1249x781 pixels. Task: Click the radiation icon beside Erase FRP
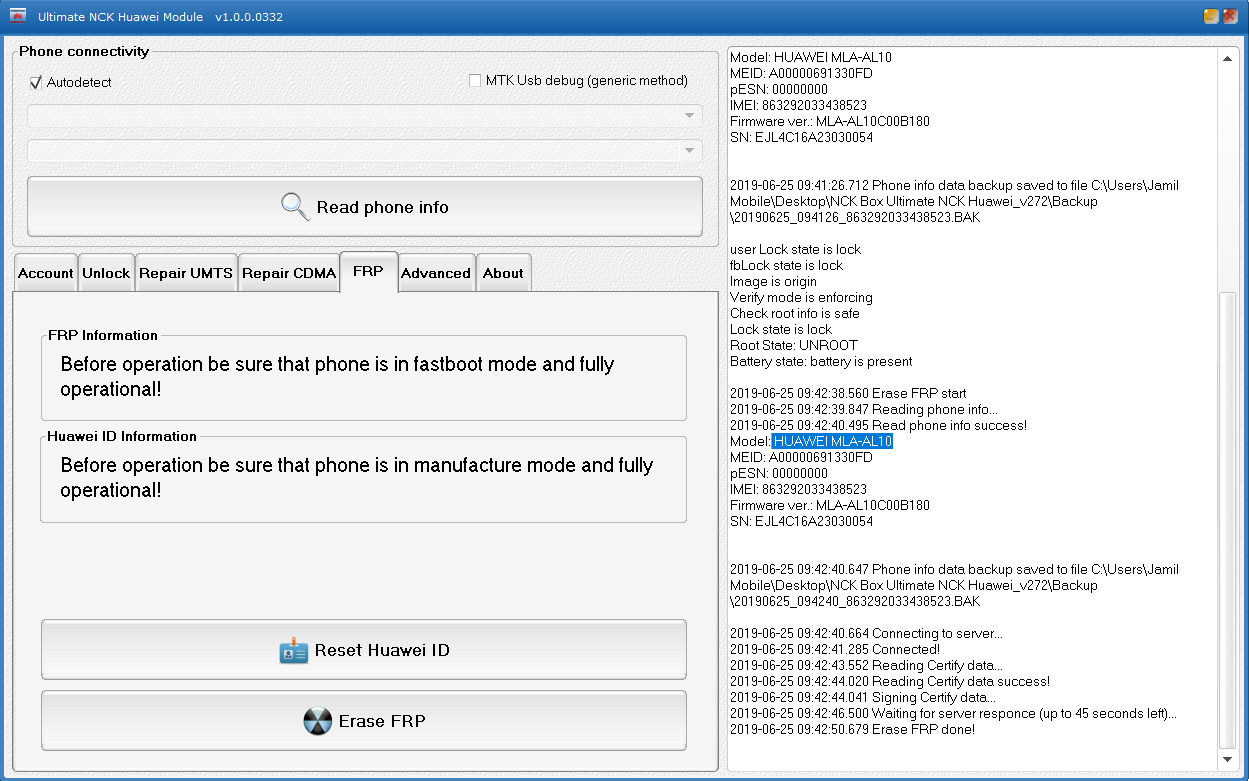tap(318, 721)
